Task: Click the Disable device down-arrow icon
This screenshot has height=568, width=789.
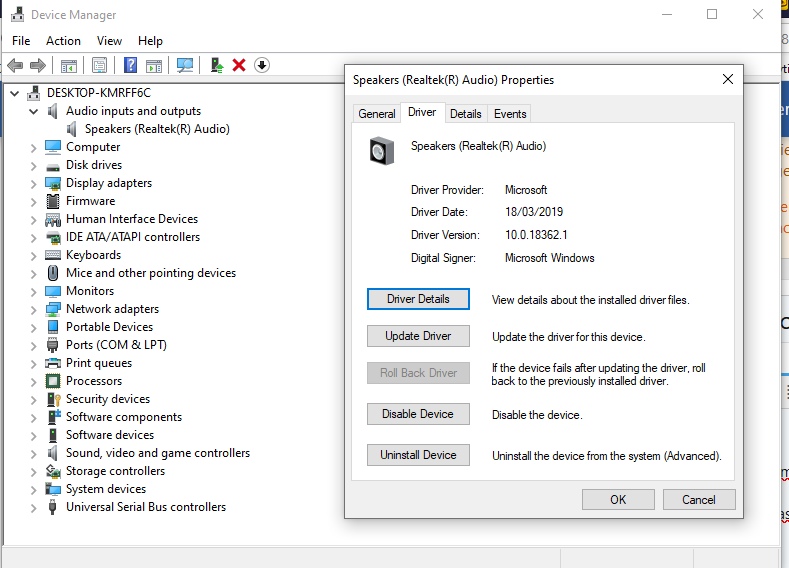Action: 262,65
